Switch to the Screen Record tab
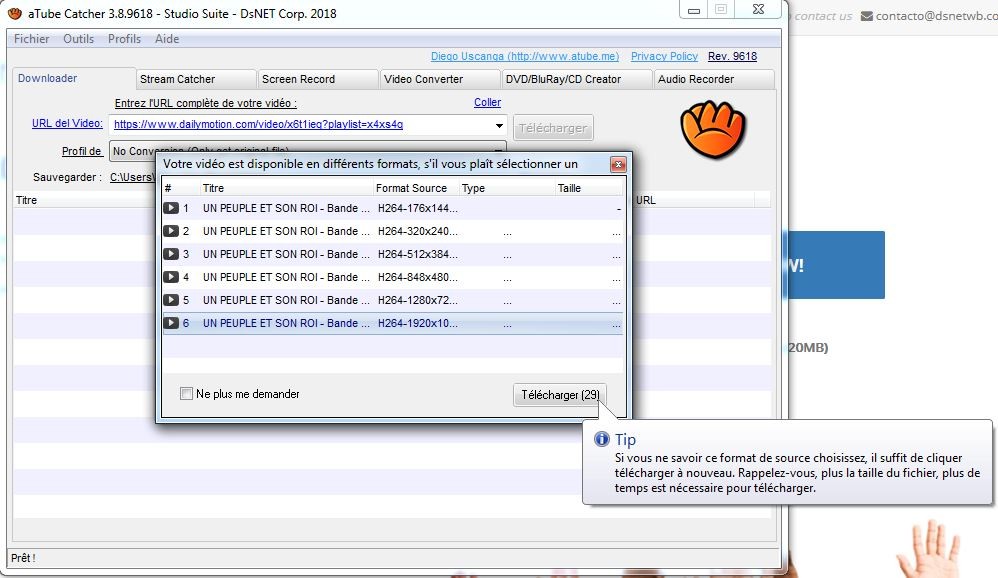998x578 pixels. pyautogui.click(x=318, y=79)
